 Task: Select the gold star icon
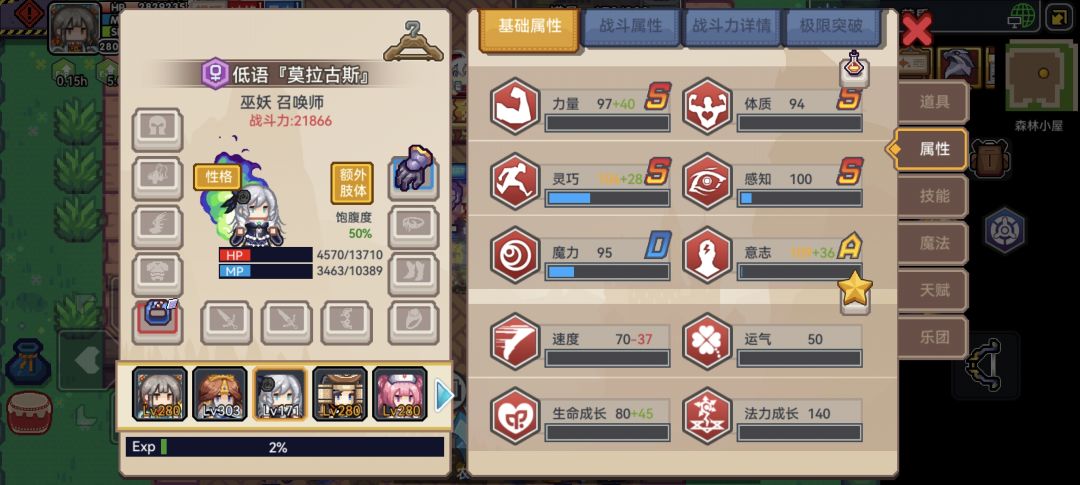point(855,289)
